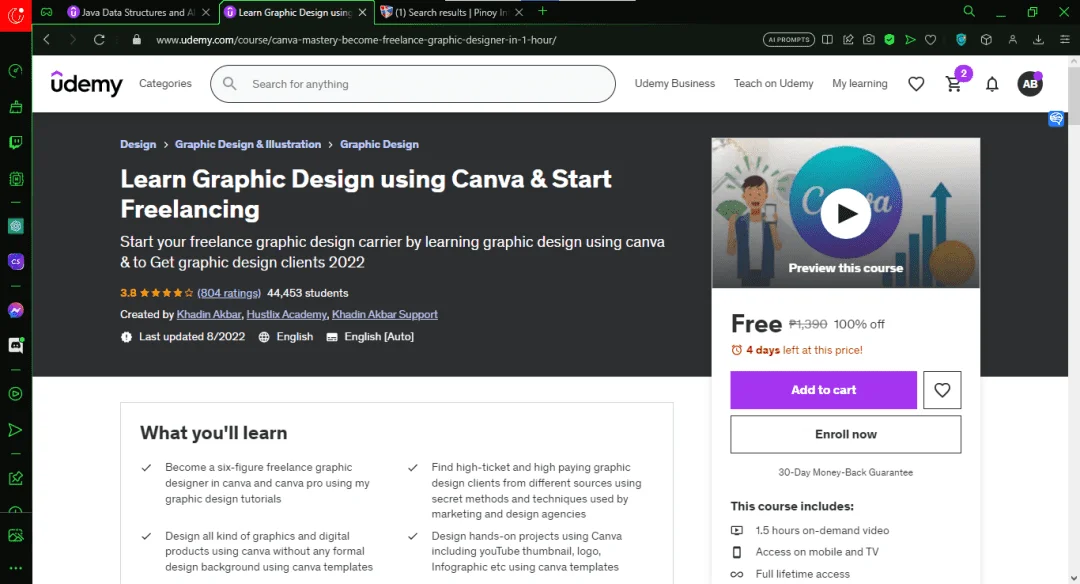The image size is (1080, 584).
Task: Click the site security padlock icon
Action: pyautogui.click(x=136, y=39)
